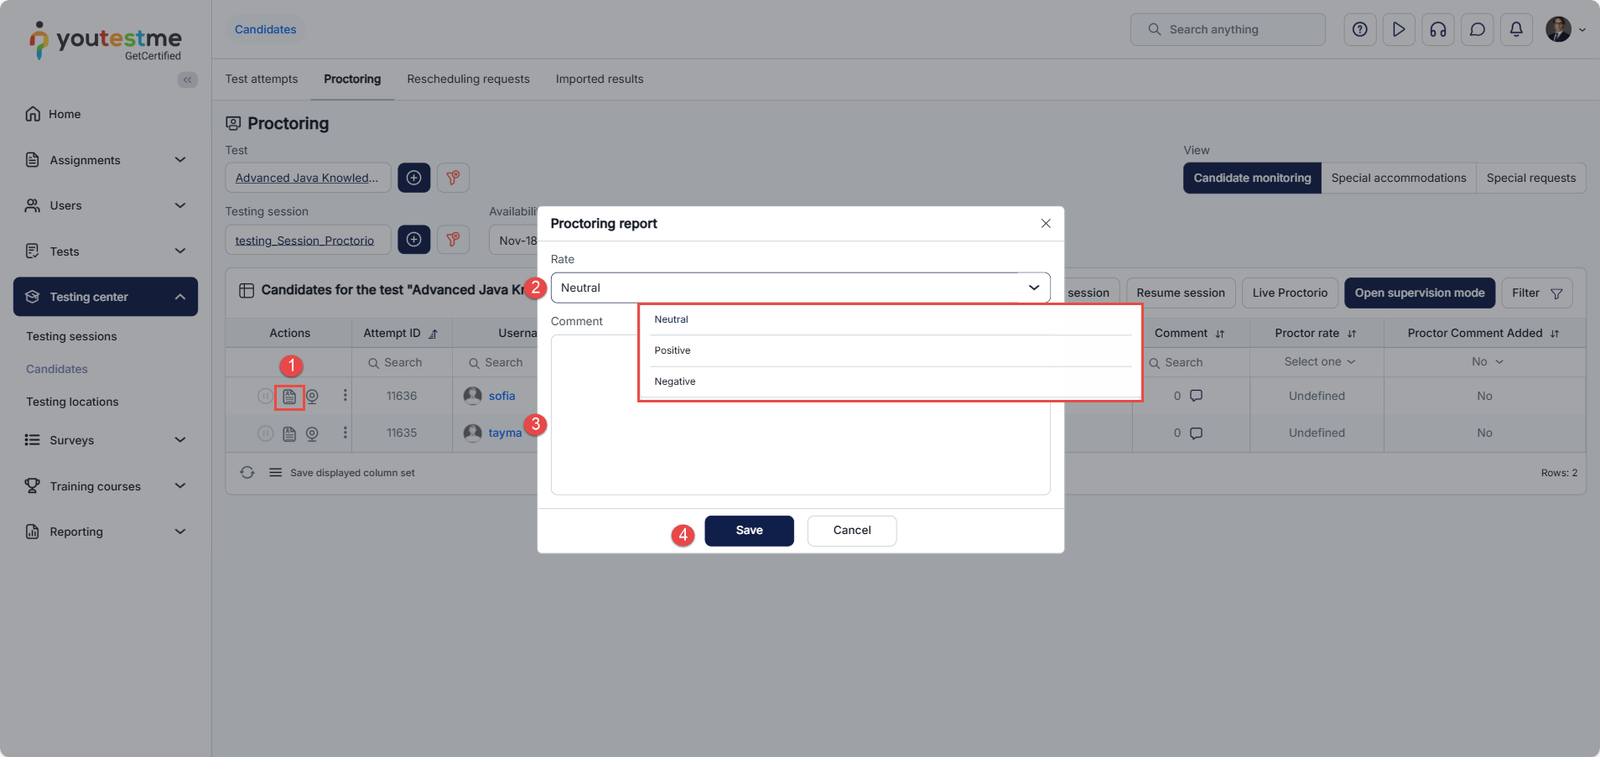Collapse the sidebar with double-chevron icon
This screenshot has width=1600, height=757.
(x=187, y=80)
